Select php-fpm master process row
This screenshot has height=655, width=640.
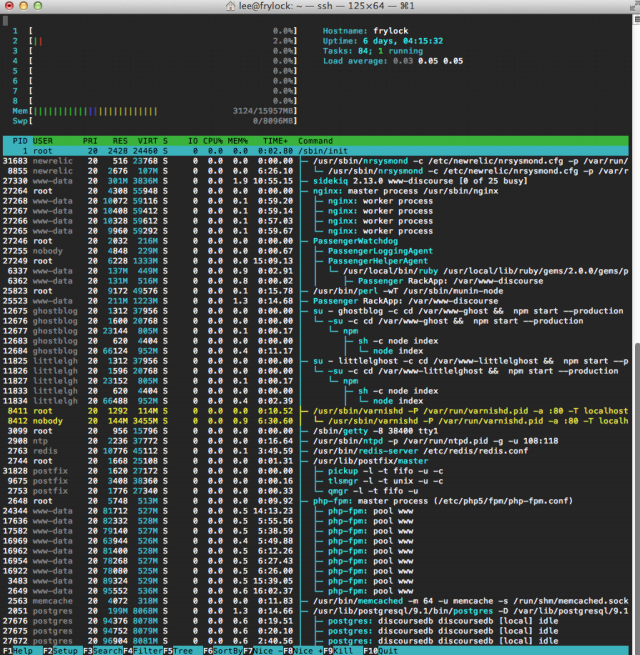pos(315,501)
